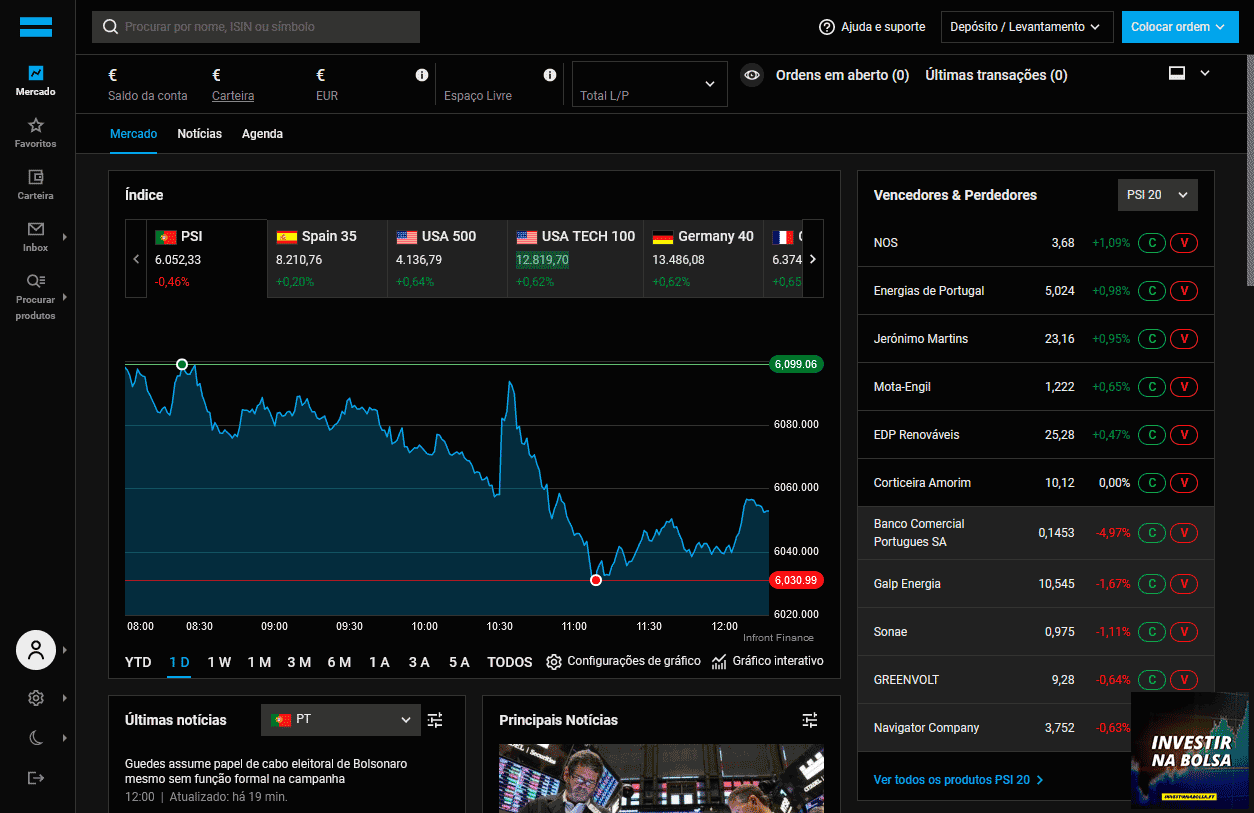Click sell V for EDP Renováveis
The height and width of the screenshot is (813, 1254).
coord(1184,435)
